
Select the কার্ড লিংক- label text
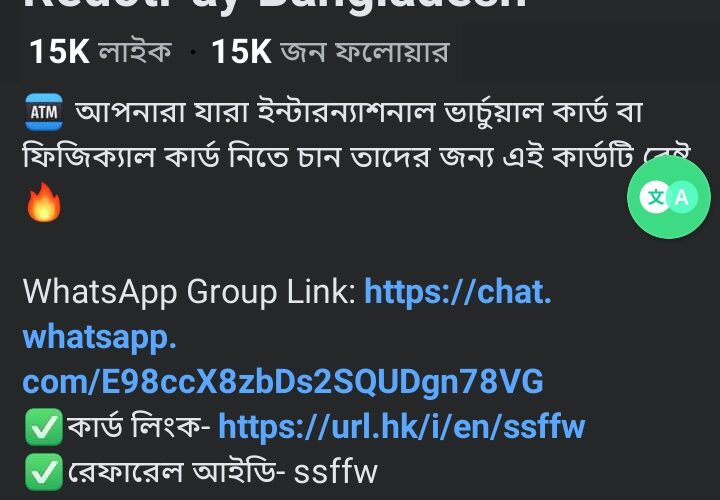pos(139,427)
